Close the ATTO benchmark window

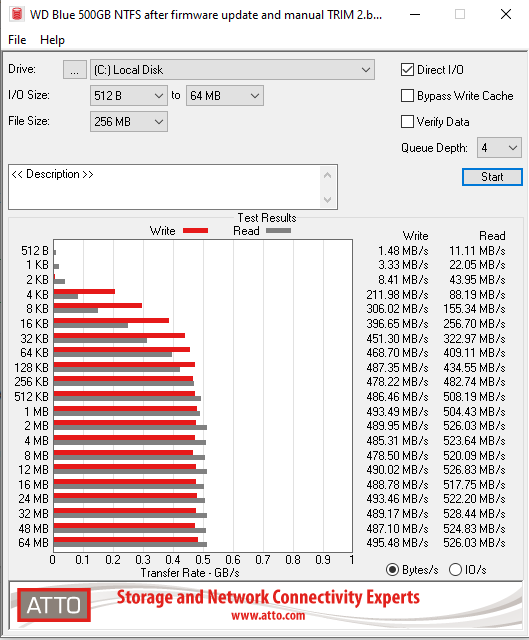(506, 14)
